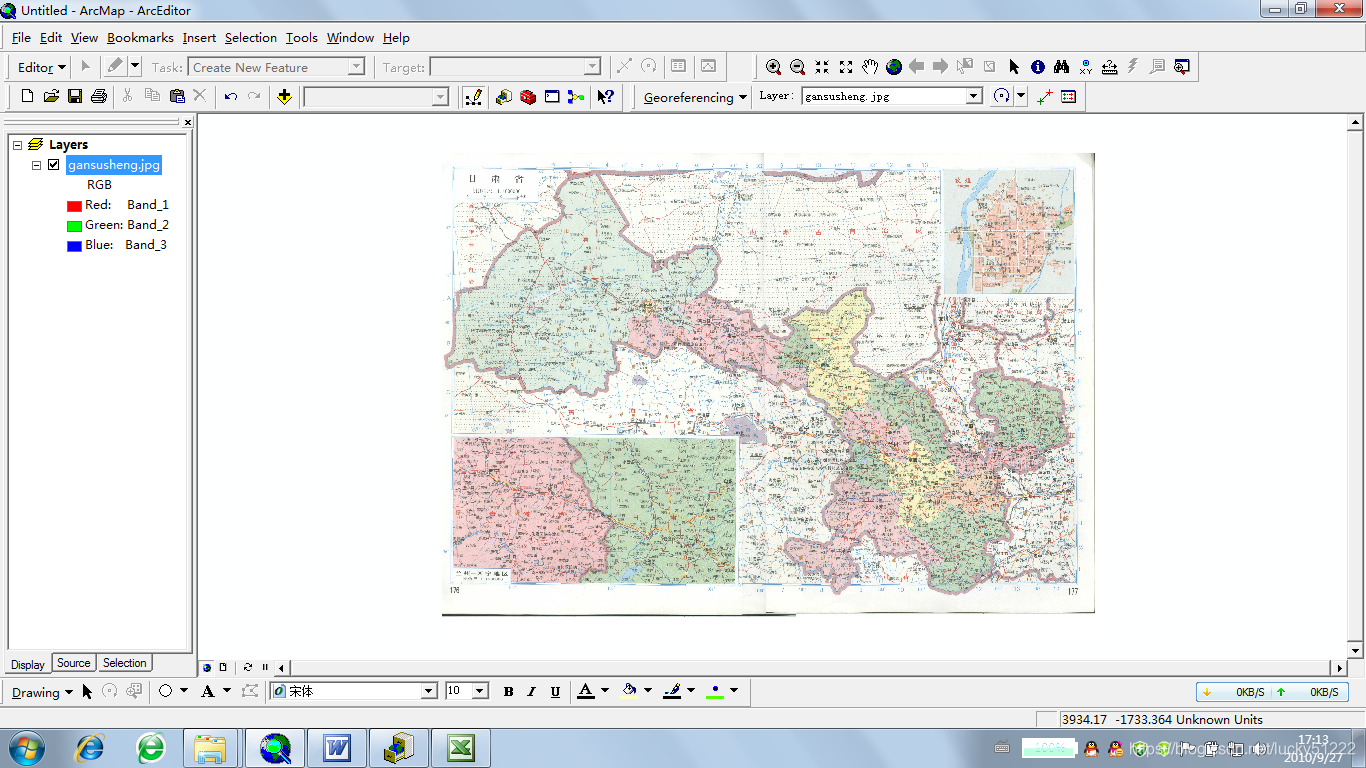Zoom to Full Extent globe icon
This screenshot has height=768, width=1366.
tap(894, 67)
